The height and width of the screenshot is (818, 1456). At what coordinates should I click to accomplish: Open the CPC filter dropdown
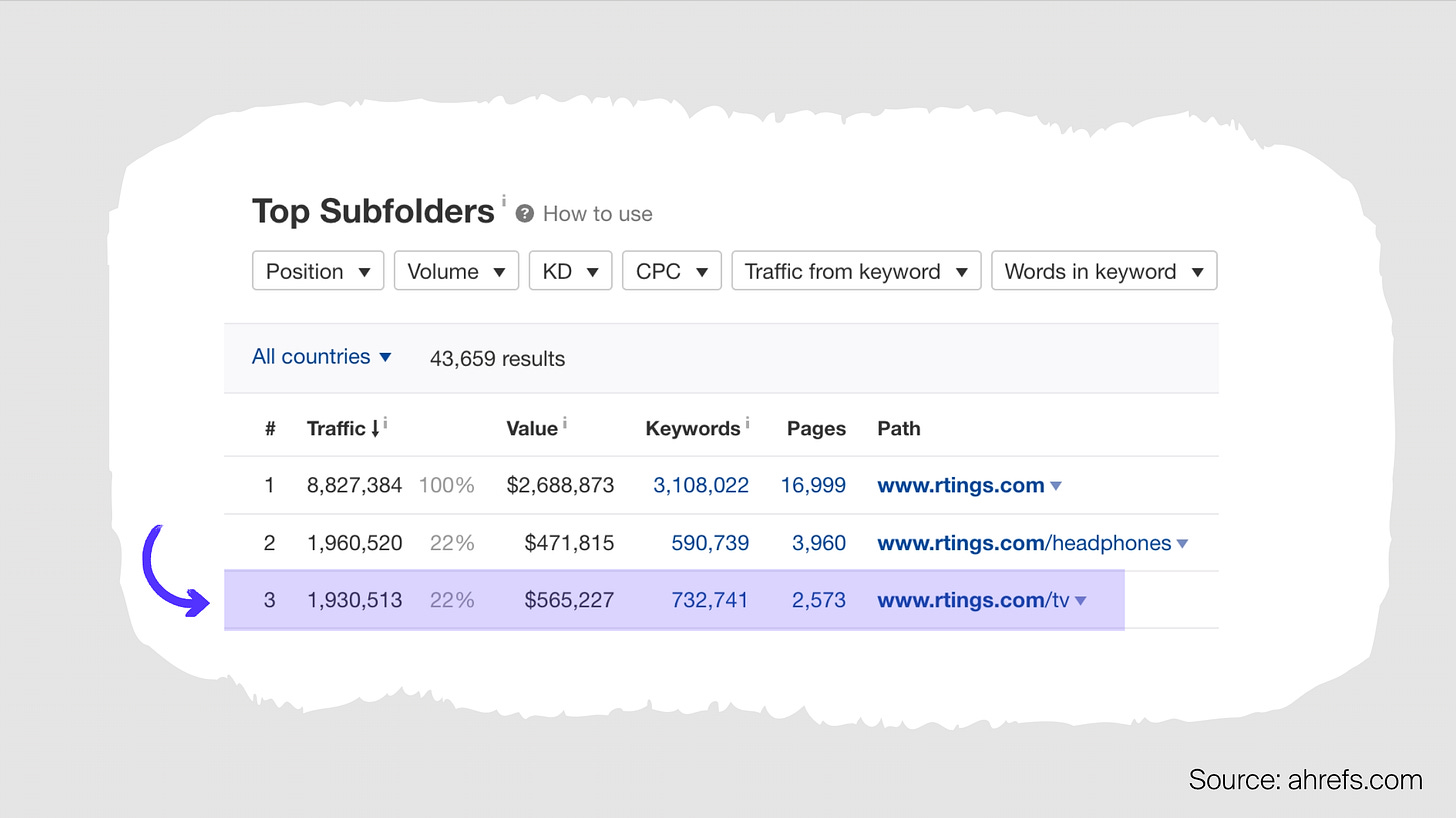pos(671,271)
